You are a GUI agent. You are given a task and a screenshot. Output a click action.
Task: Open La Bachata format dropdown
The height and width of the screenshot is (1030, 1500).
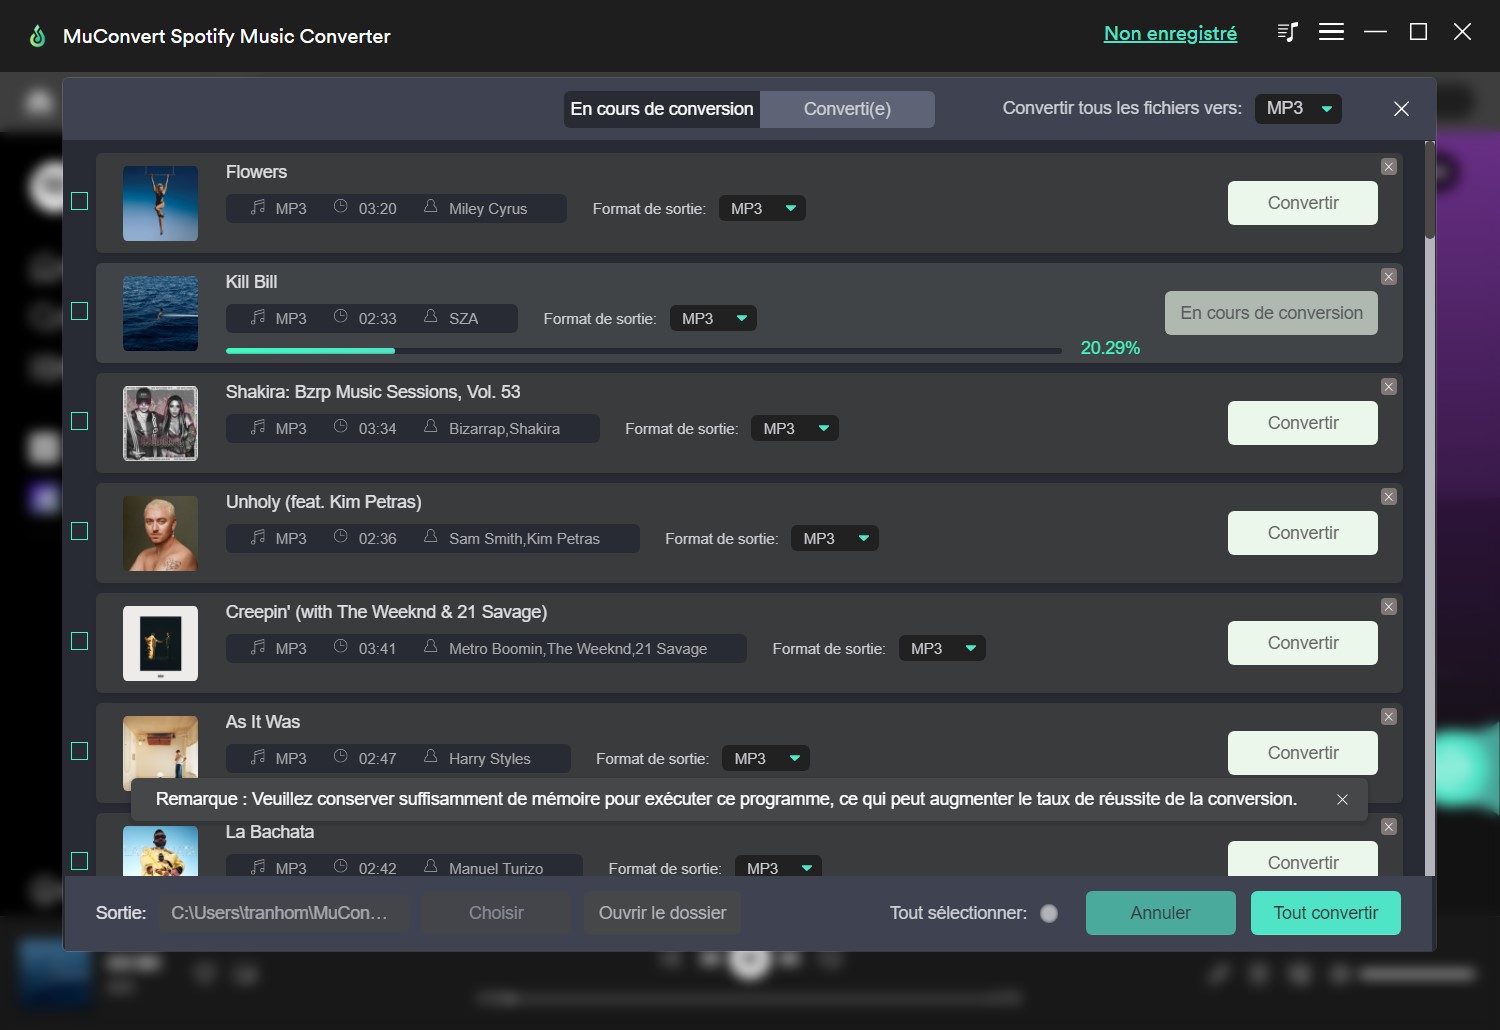pyautogui.click(x=778, y=866)
